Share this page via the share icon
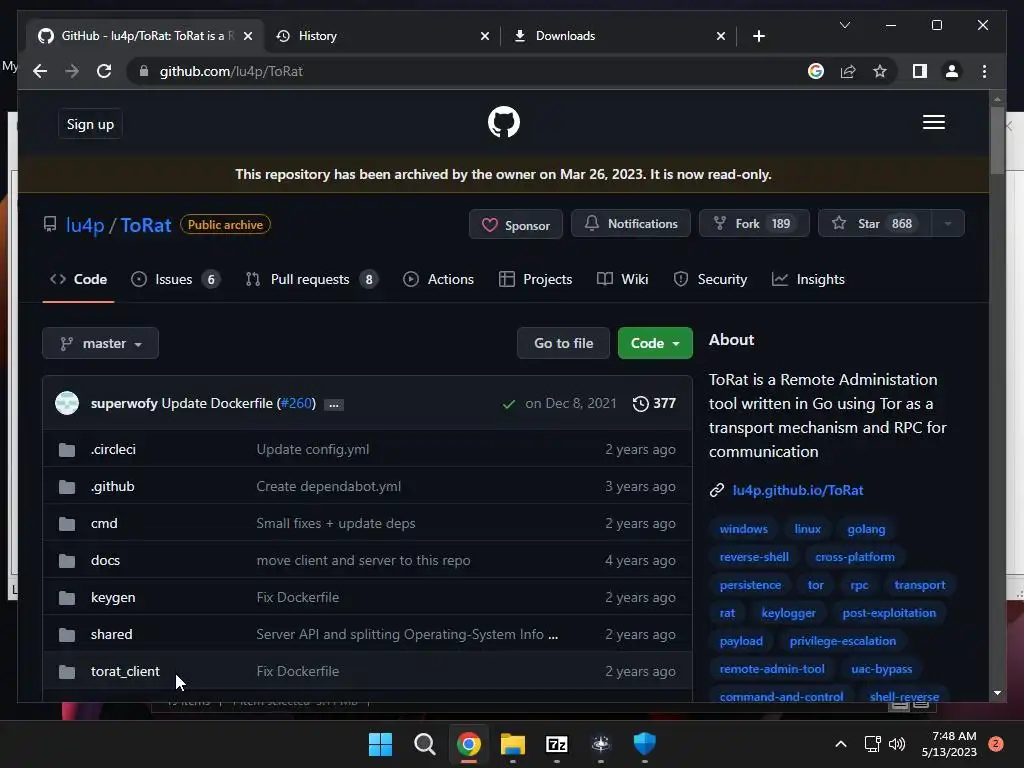 [848, 71]
